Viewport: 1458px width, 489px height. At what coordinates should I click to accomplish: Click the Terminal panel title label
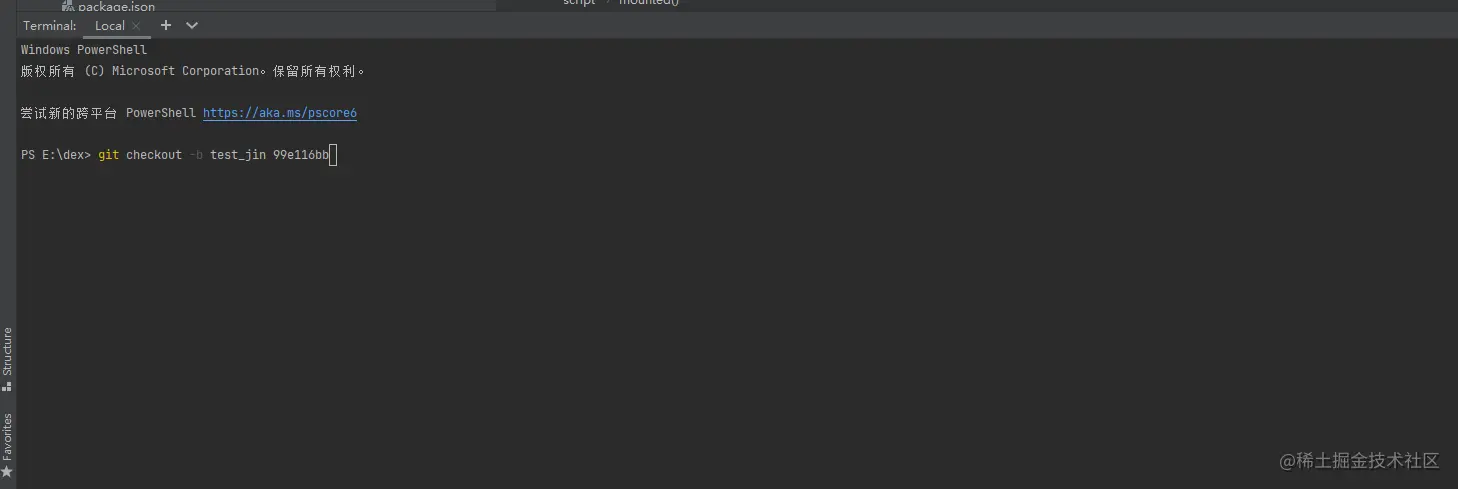[50, 26]
